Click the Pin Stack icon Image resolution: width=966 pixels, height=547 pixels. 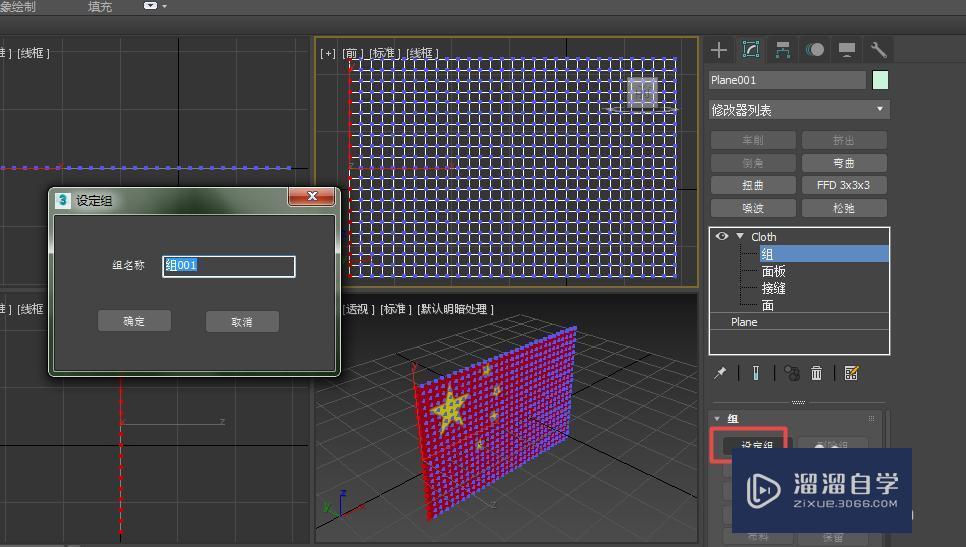[720, 373]
